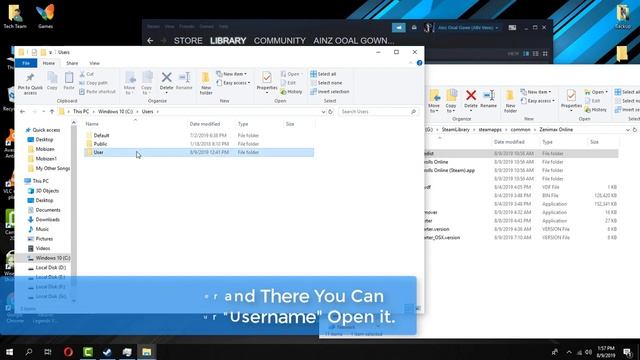Click Properties in background Explorer window
This screenshot has width=640, height=360.
click(x=571, y=100)
